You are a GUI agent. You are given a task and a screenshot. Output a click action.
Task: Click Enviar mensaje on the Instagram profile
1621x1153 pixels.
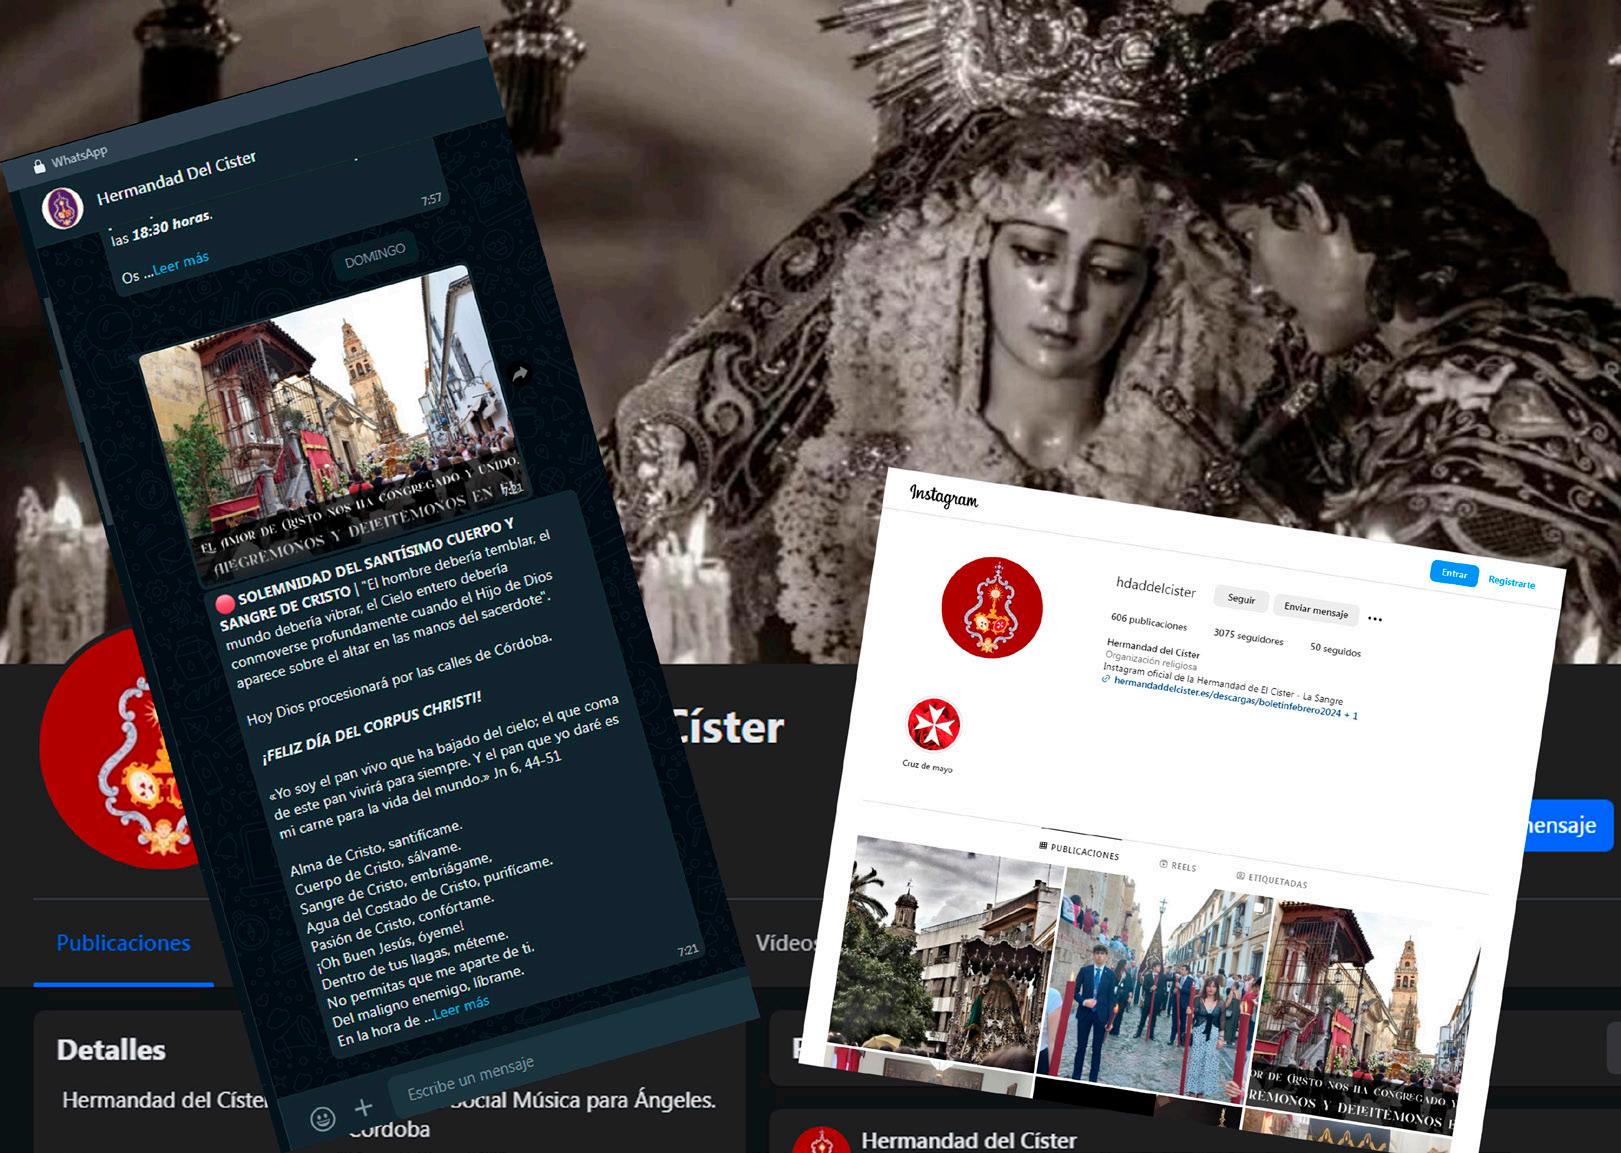click(1315, 610)
